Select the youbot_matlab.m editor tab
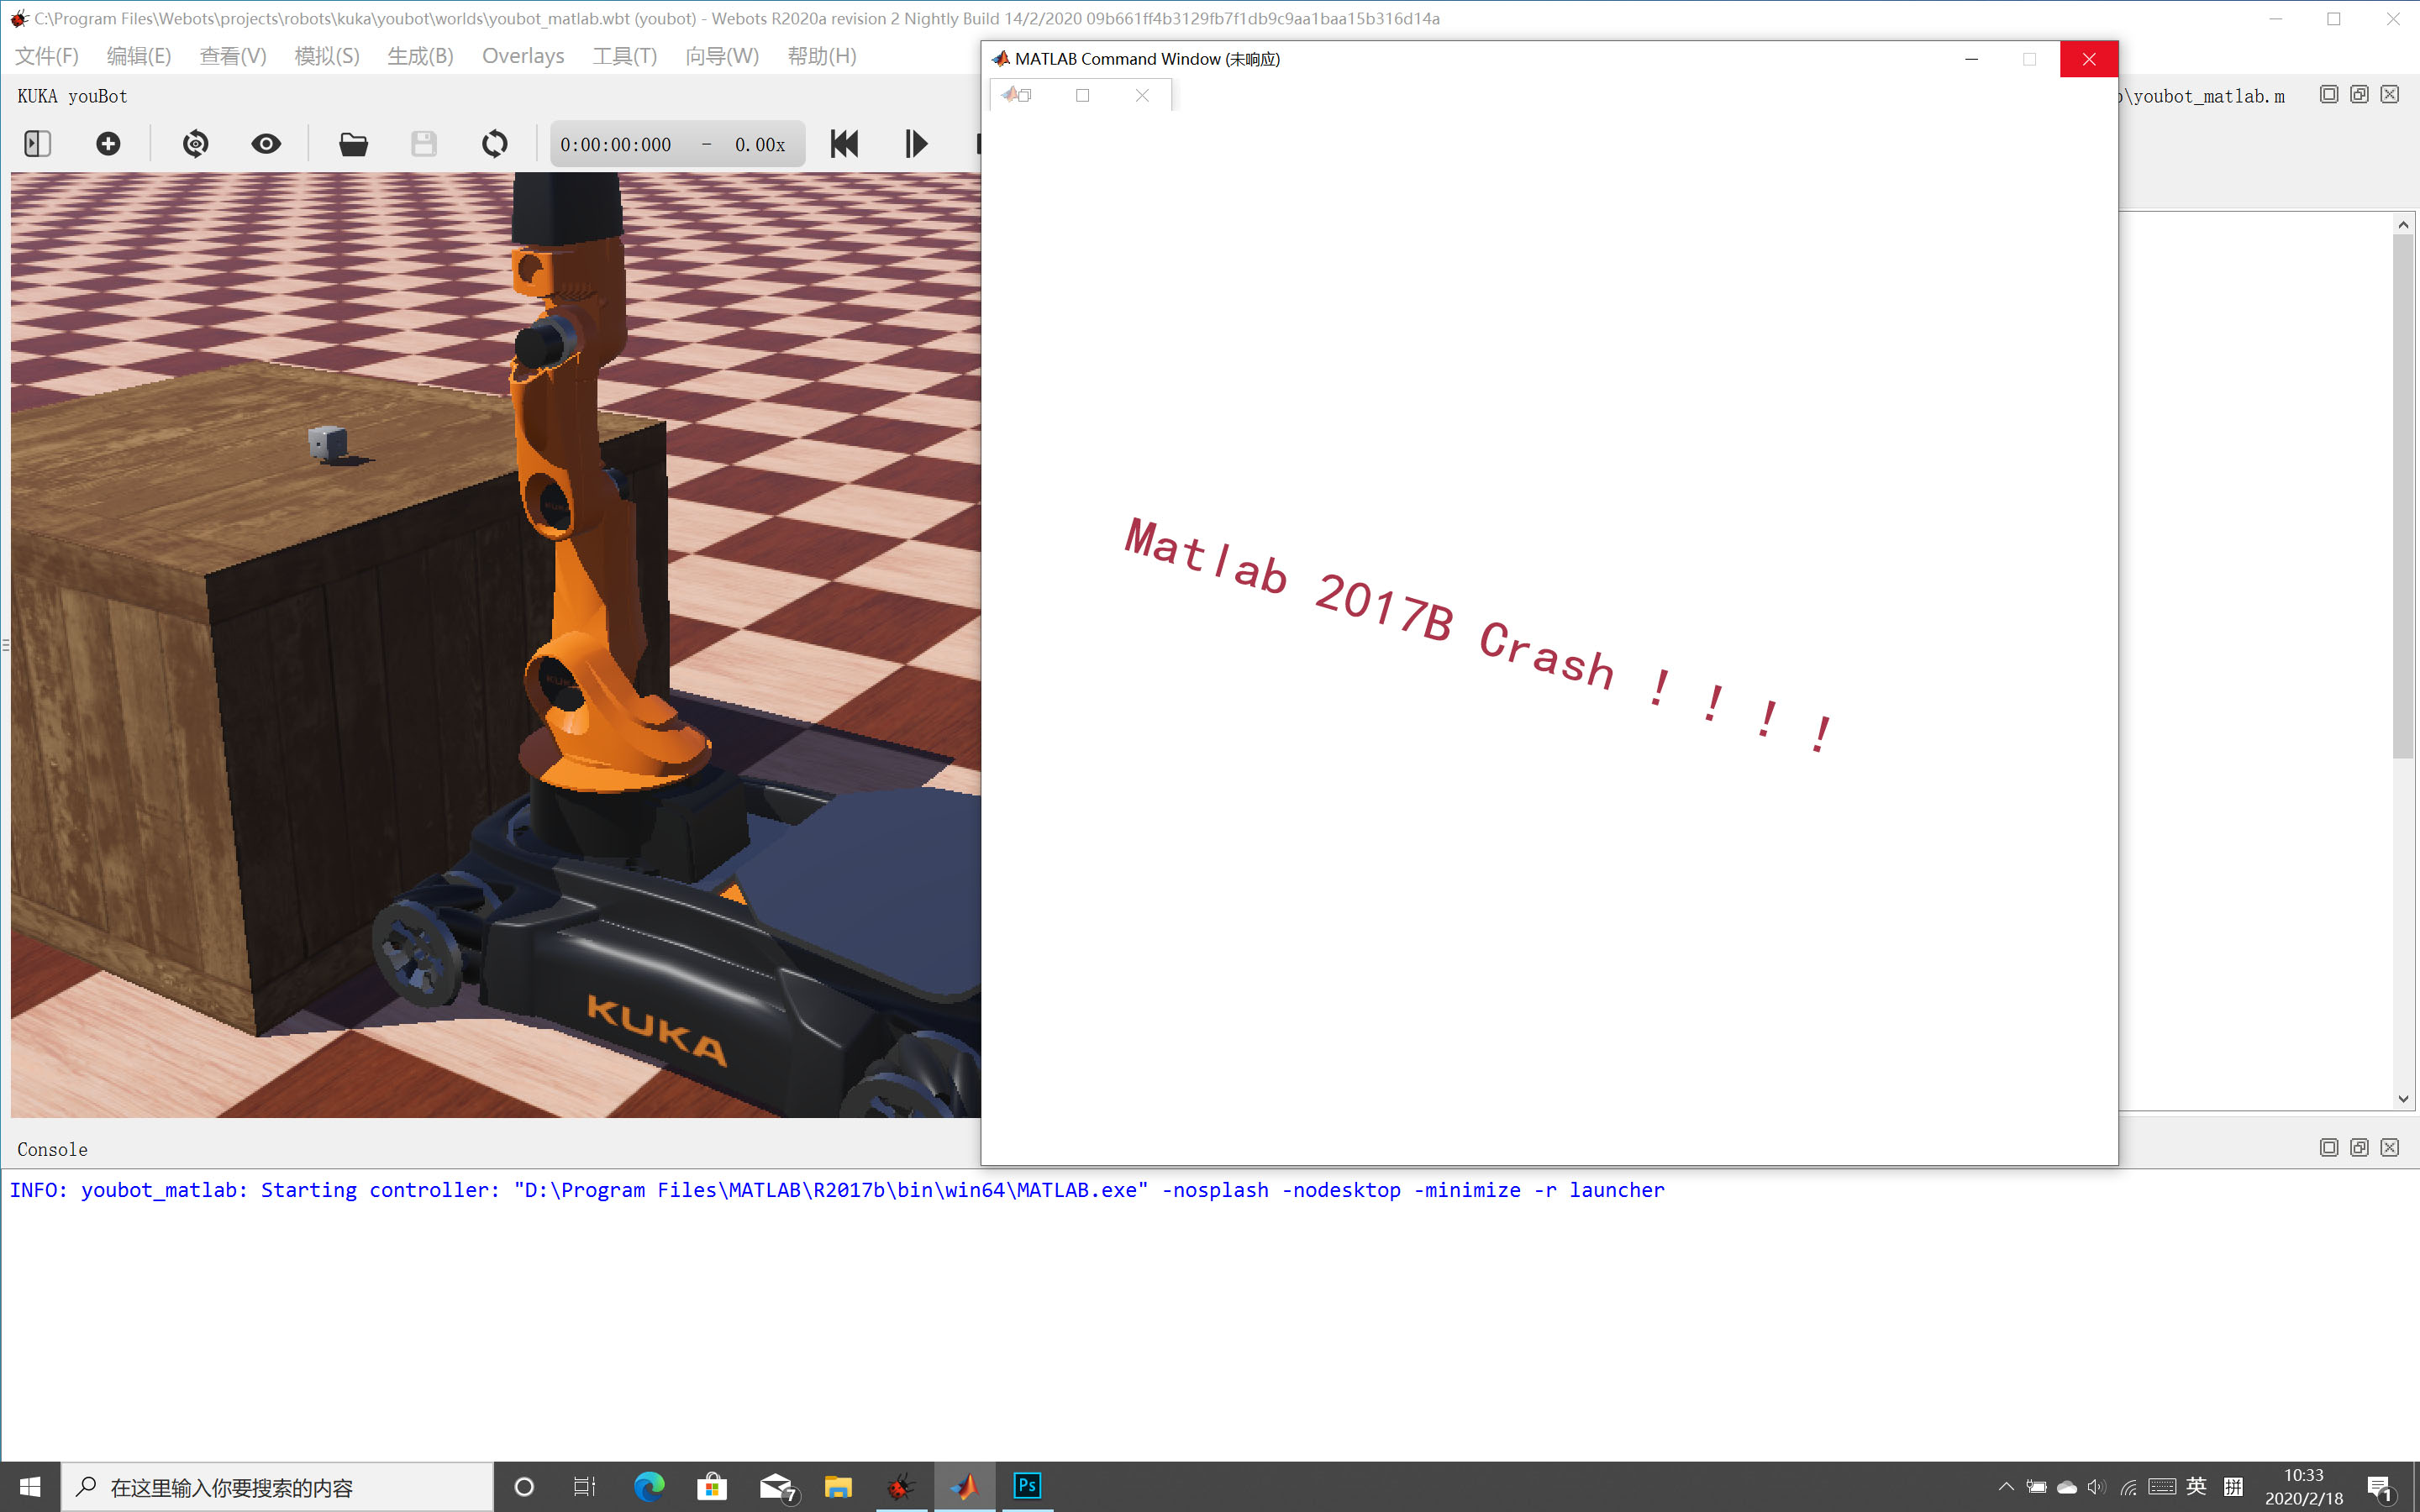Viewport: 2420px width, 1512px height. [x=2202, y=96]
